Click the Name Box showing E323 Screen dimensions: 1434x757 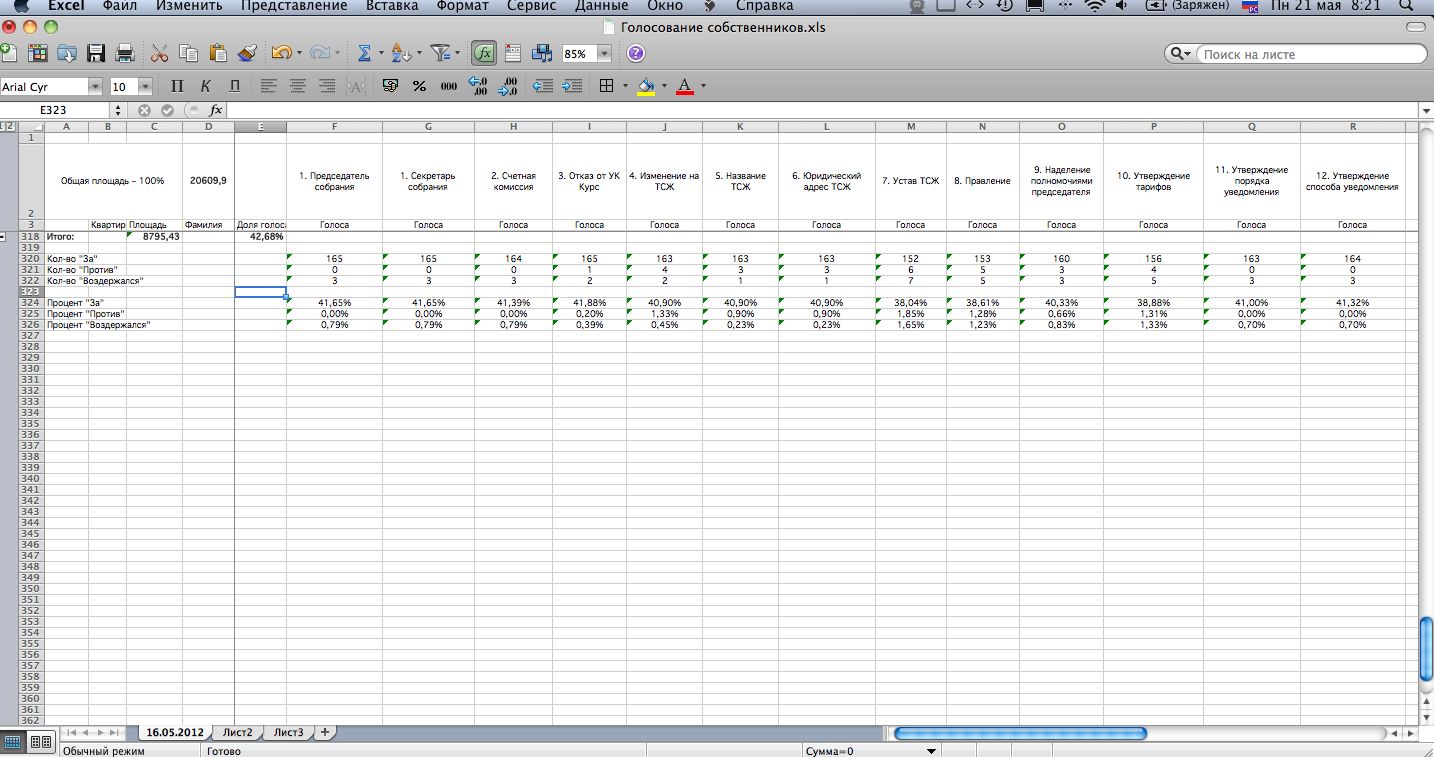point(56,110)
